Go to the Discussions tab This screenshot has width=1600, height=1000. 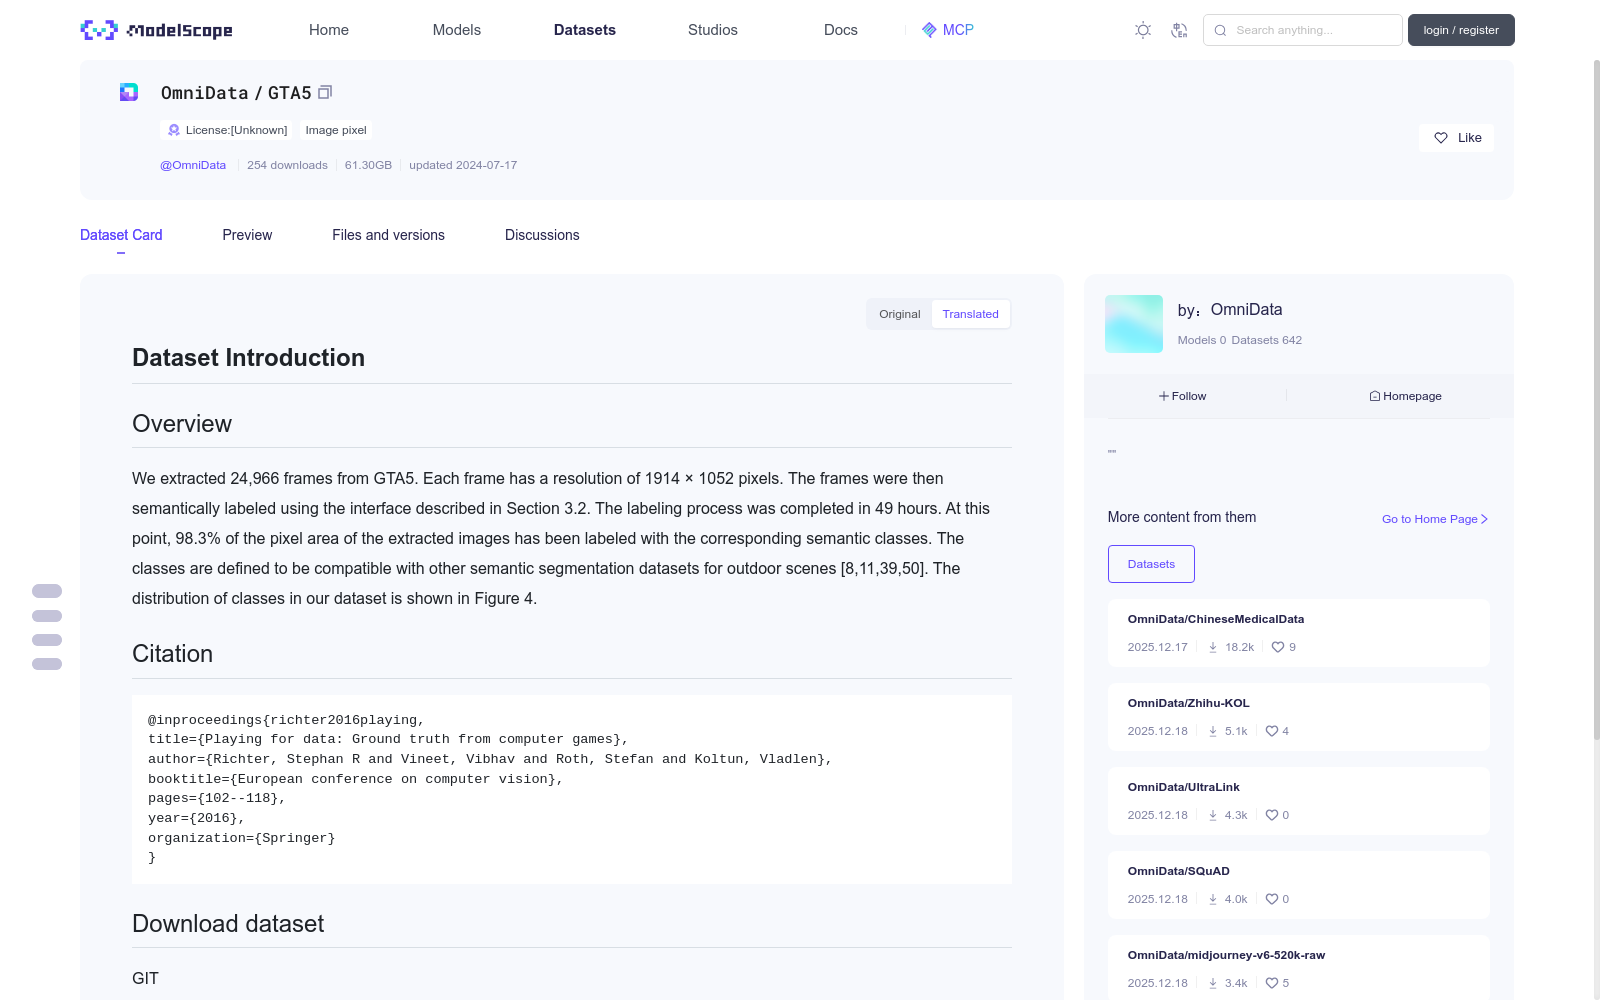[542, 235]
